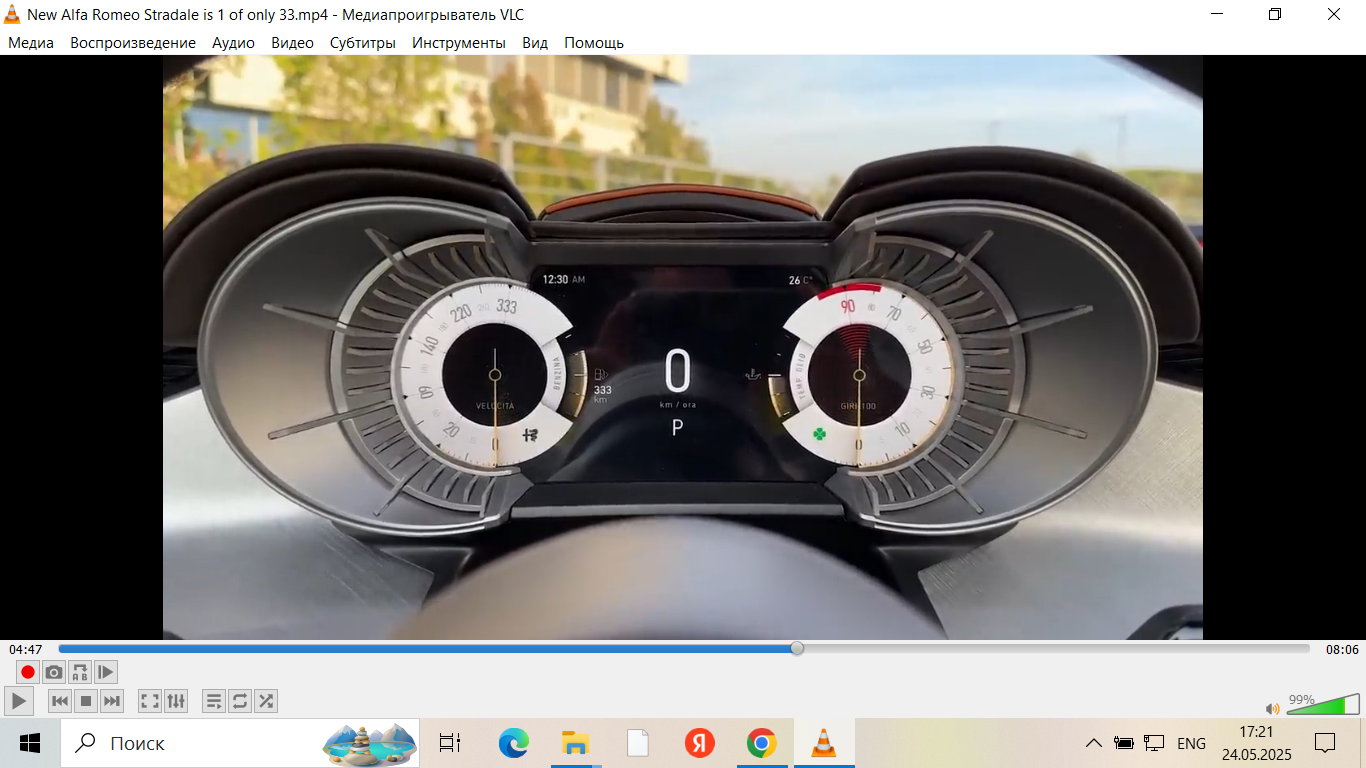Toggle A-B loop points button
The height and width of the screenshot is (768, 1366).
(80, 672)
